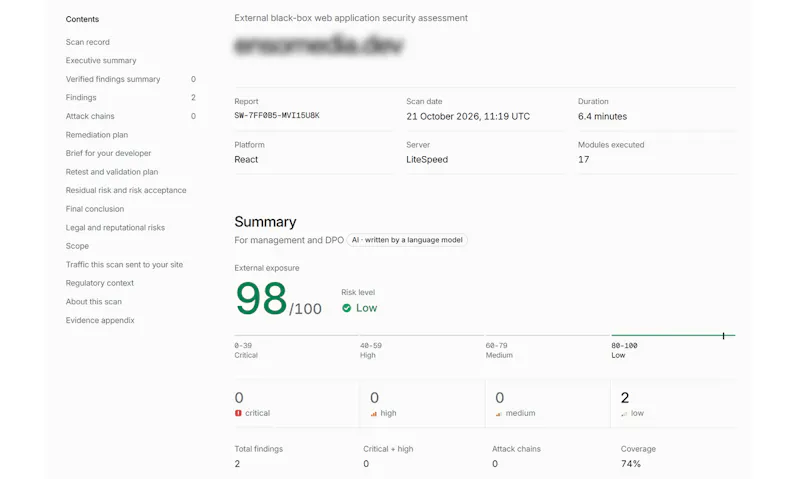Viewport: 800px width, 479px height.
Task: Click the 60-79 Medium range label
Action: tap(499, 350)
